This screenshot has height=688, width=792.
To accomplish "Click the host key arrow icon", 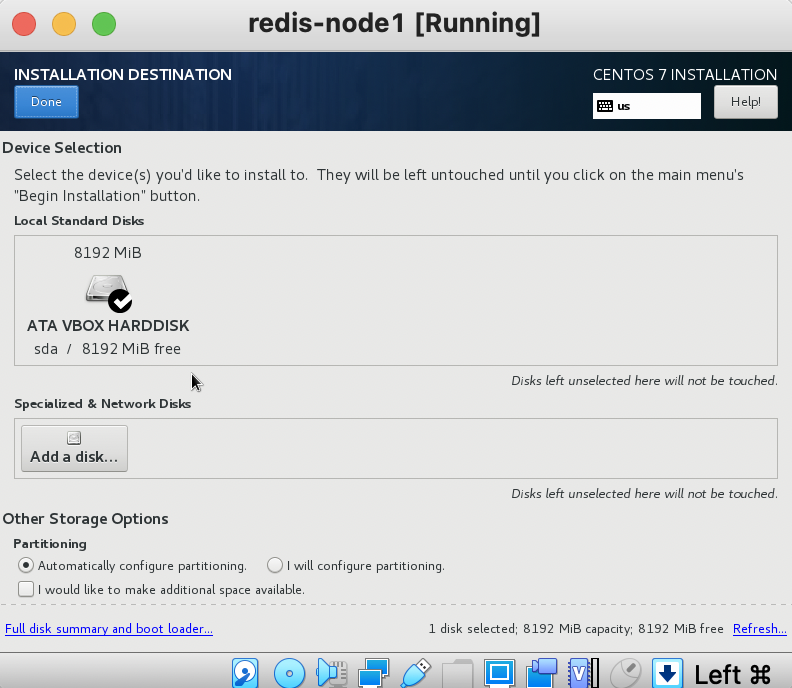I will tap(667, 673).
